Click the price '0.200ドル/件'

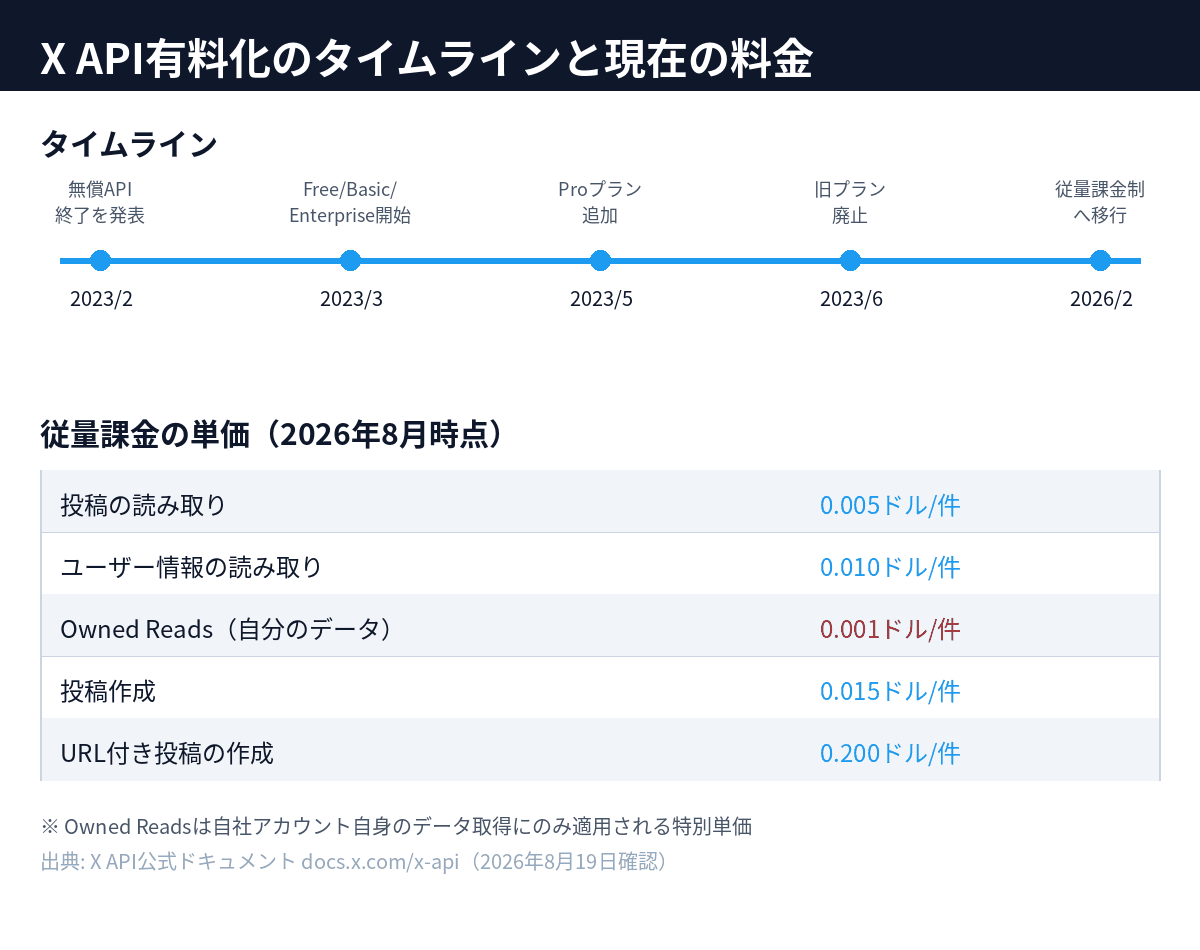(890, 753)
